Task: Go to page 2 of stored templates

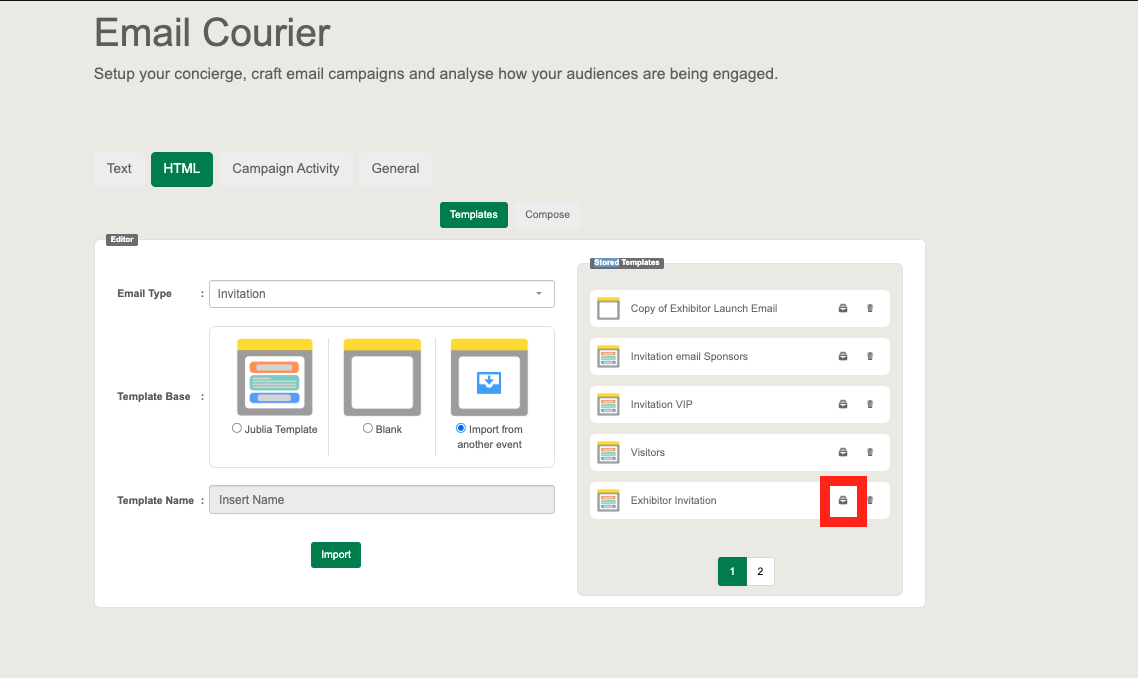Action: tap(760, 572)
